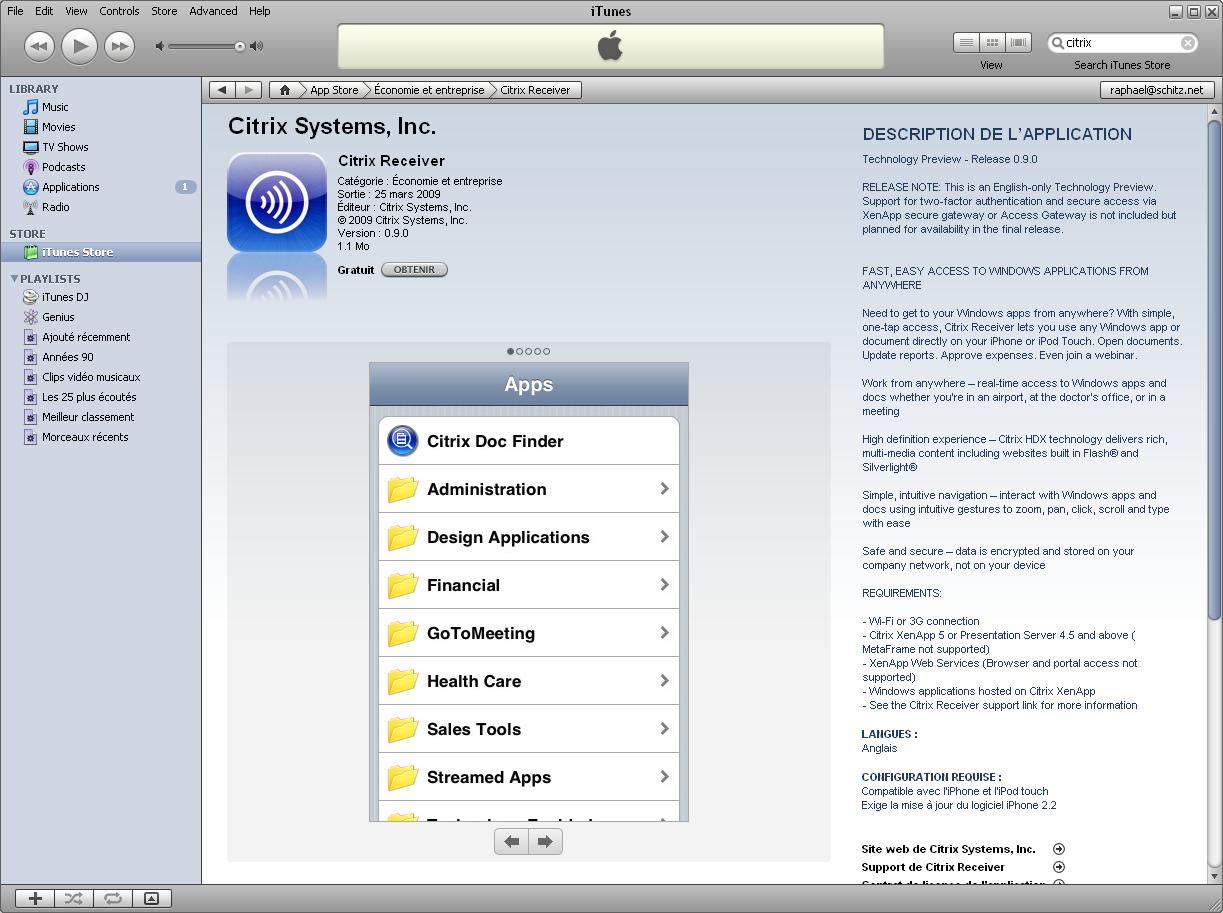
Task: Select the third screenshot page dot
Action: click(529, 351)
